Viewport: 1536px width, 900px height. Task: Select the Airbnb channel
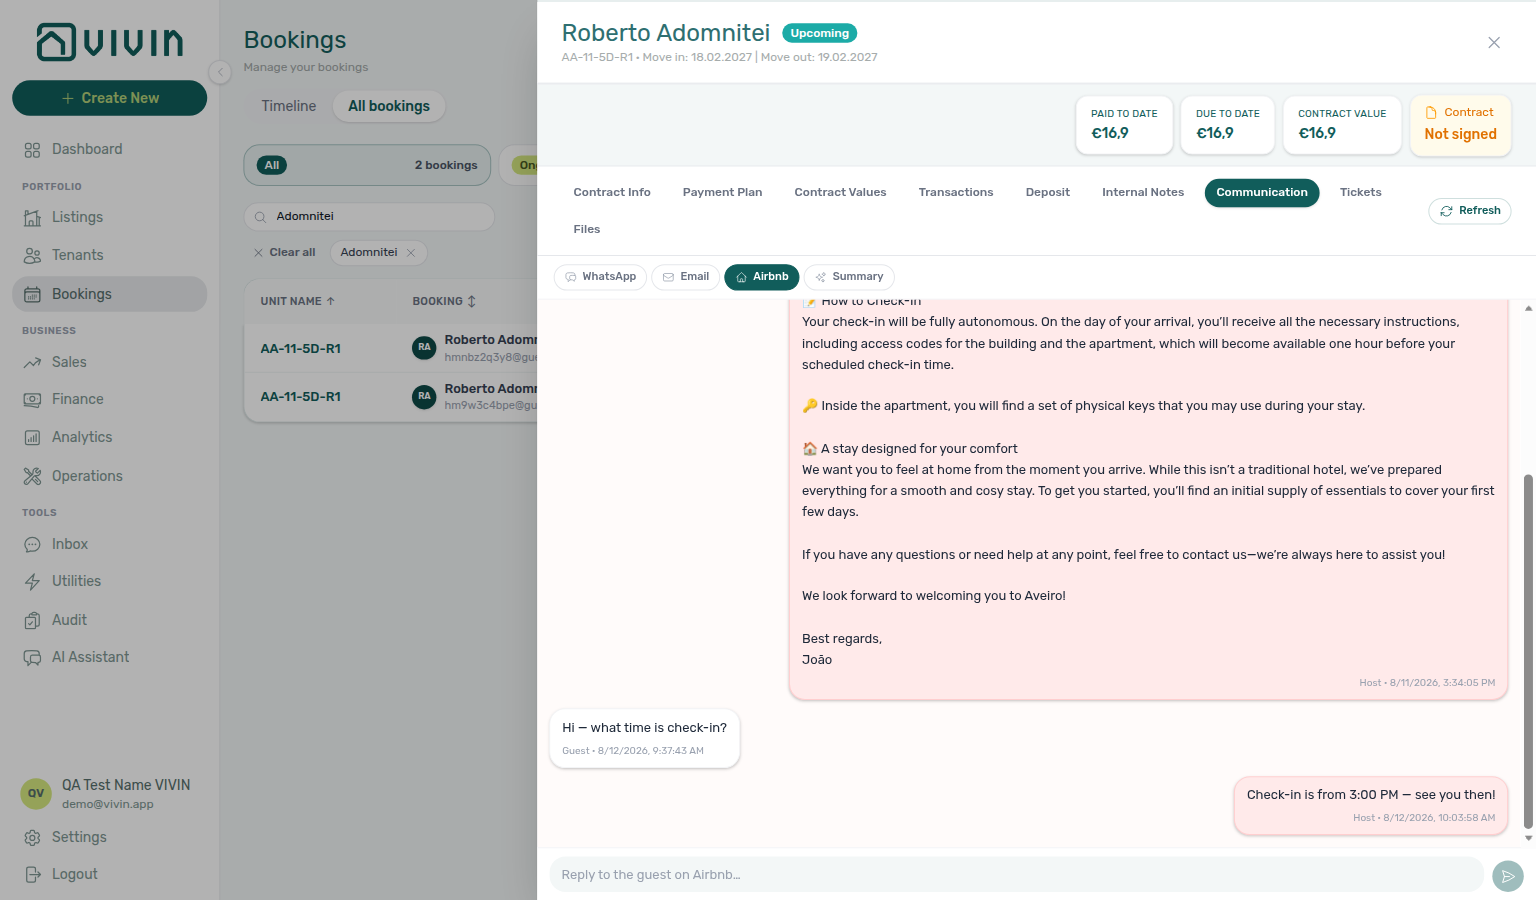tap(762, 277)
